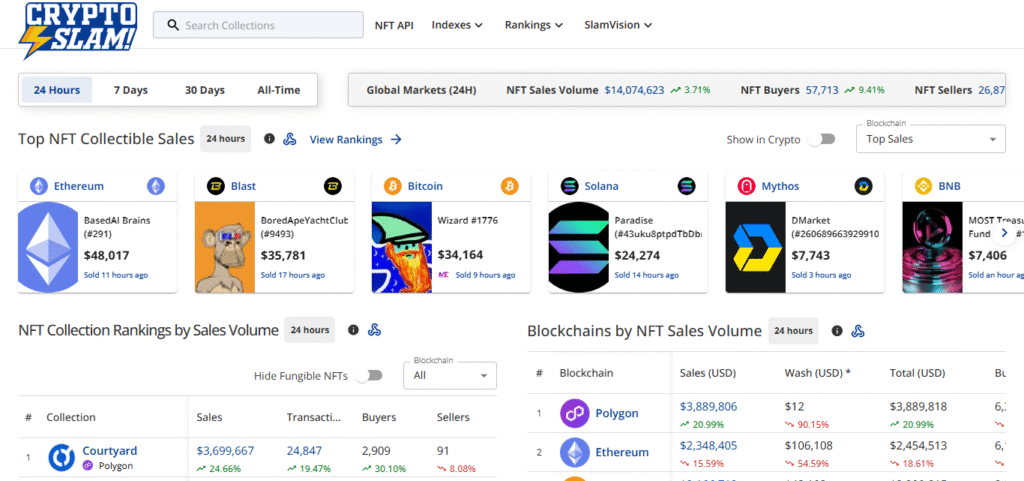Click the Magic Eden marketplace icon on the Wizard card
This screenshot has width=1024, height=481.
[x=444, y=275]
